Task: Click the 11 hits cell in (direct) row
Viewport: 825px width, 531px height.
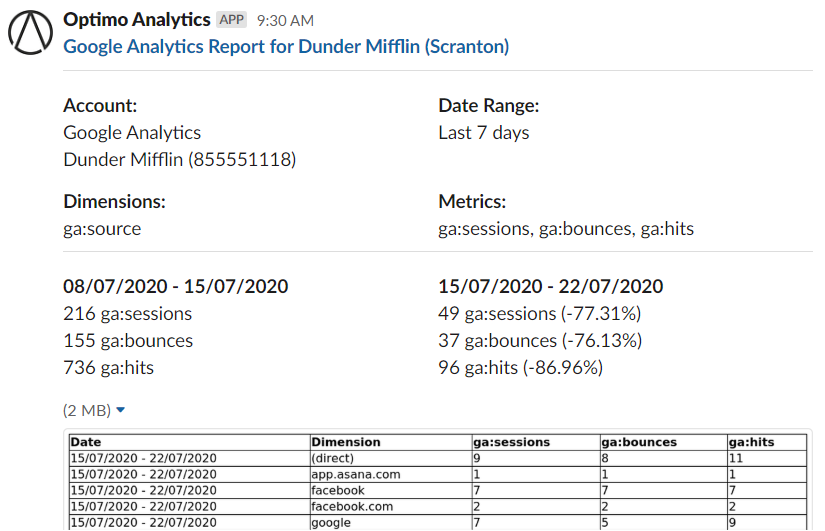Action: 768,458
